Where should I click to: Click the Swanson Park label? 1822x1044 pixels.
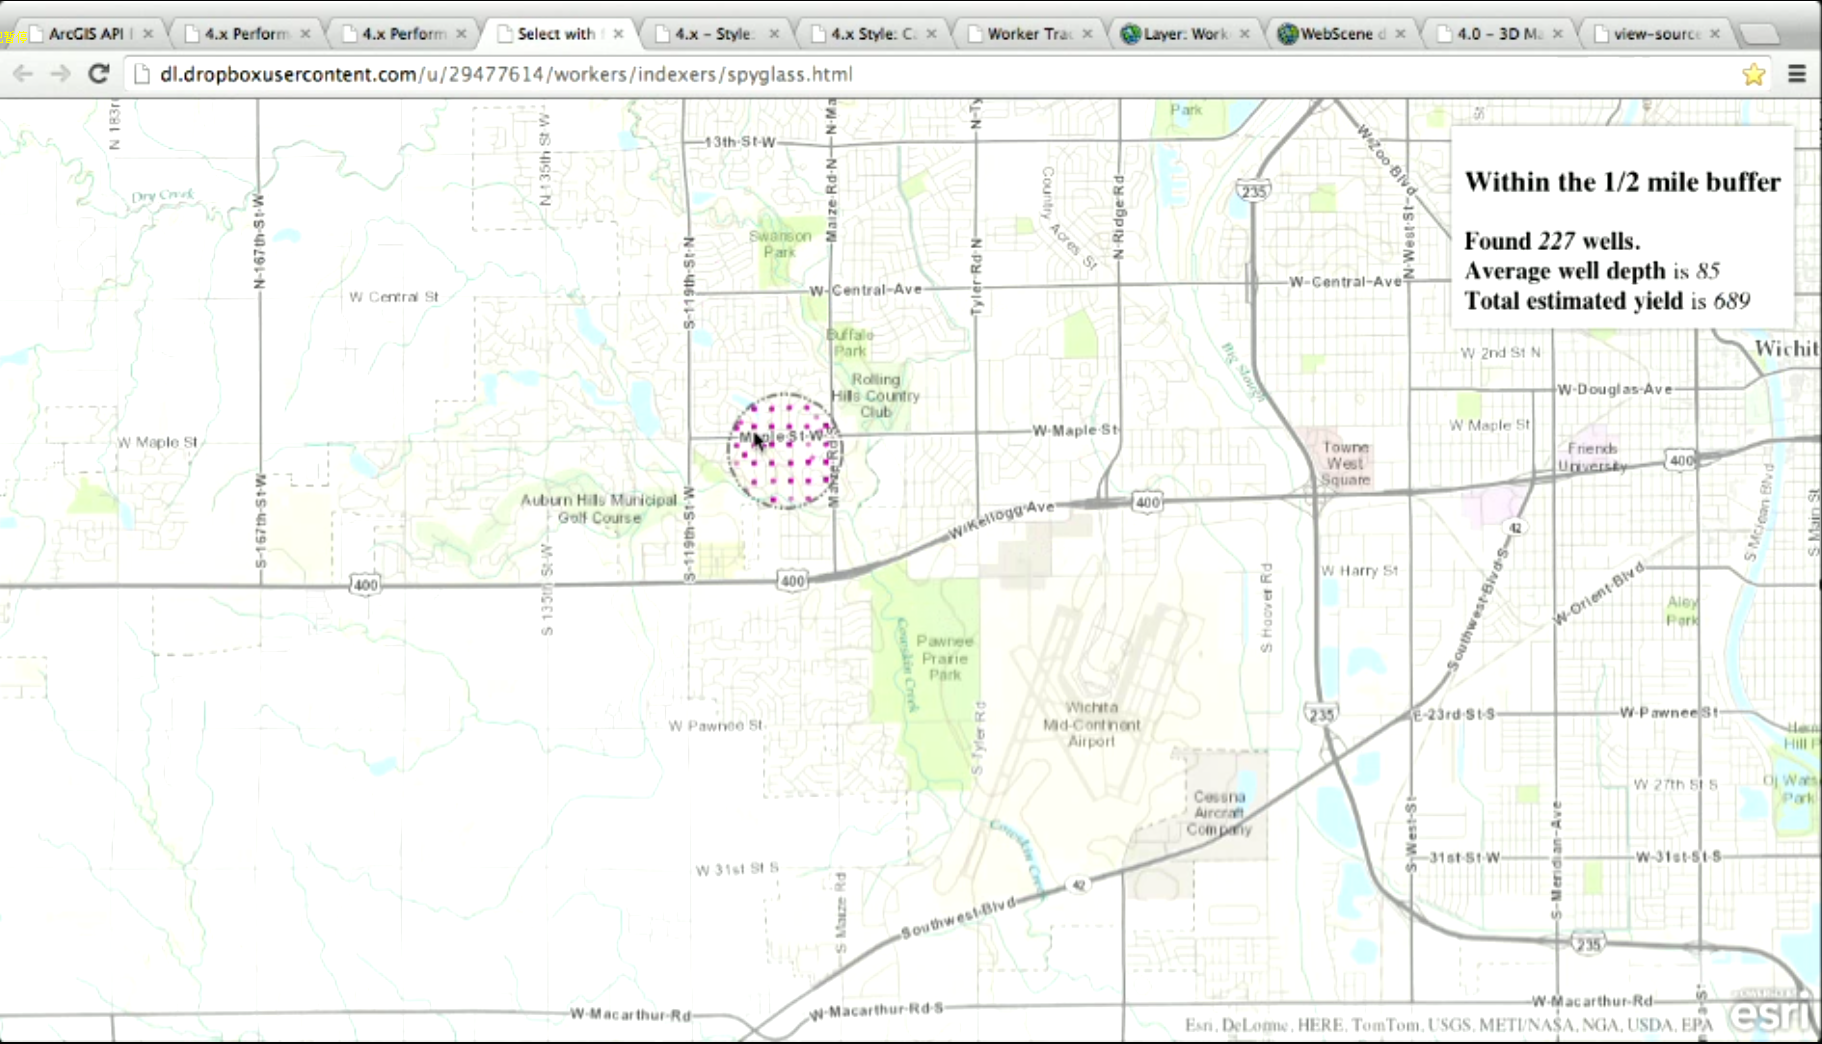pos(780,243)
